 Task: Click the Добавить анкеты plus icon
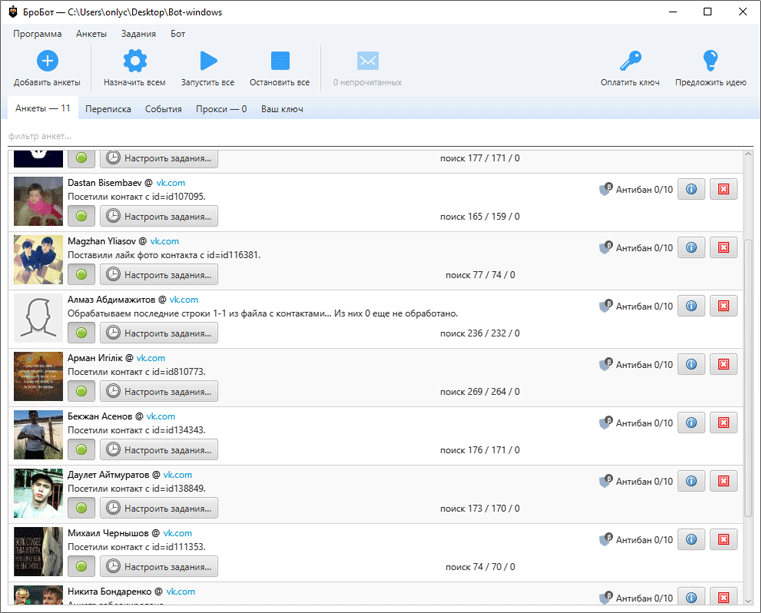[47, 61]
